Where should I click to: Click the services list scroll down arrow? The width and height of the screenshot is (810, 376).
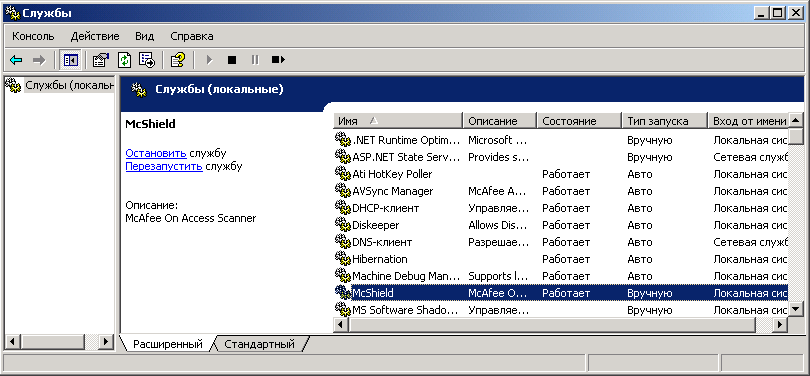click(796, 309)
